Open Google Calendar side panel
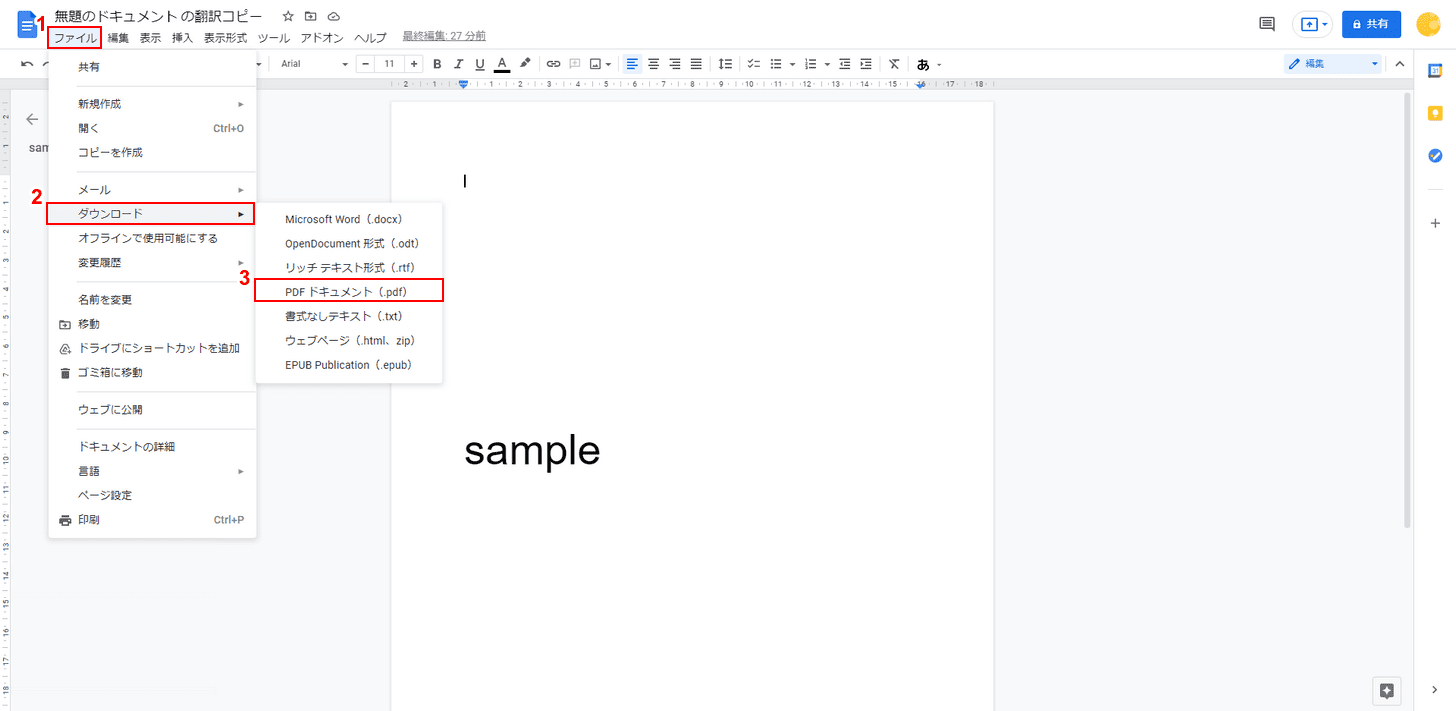This screenshot has height=711, width=1456. 1435,71
